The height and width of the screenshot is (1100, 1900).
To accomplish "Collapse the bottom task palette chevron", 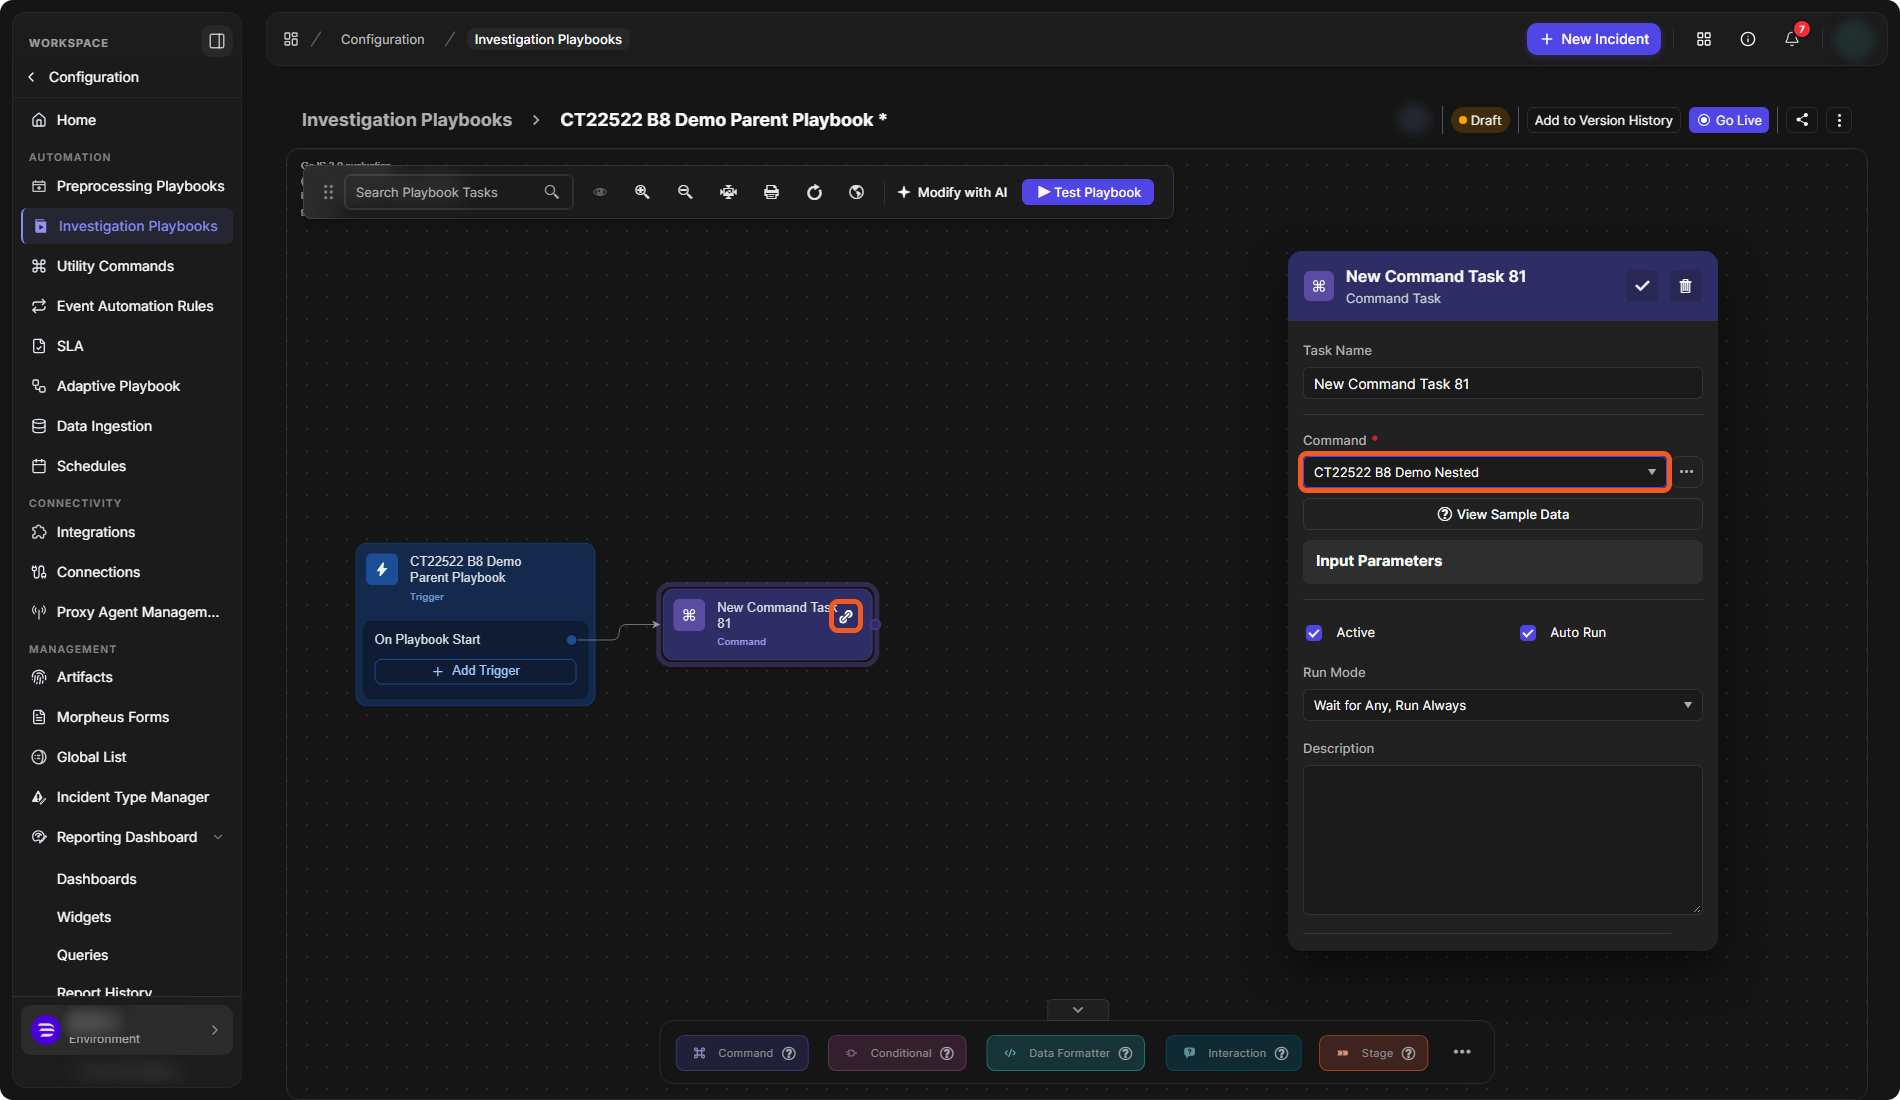I will click(1078, 1010).
